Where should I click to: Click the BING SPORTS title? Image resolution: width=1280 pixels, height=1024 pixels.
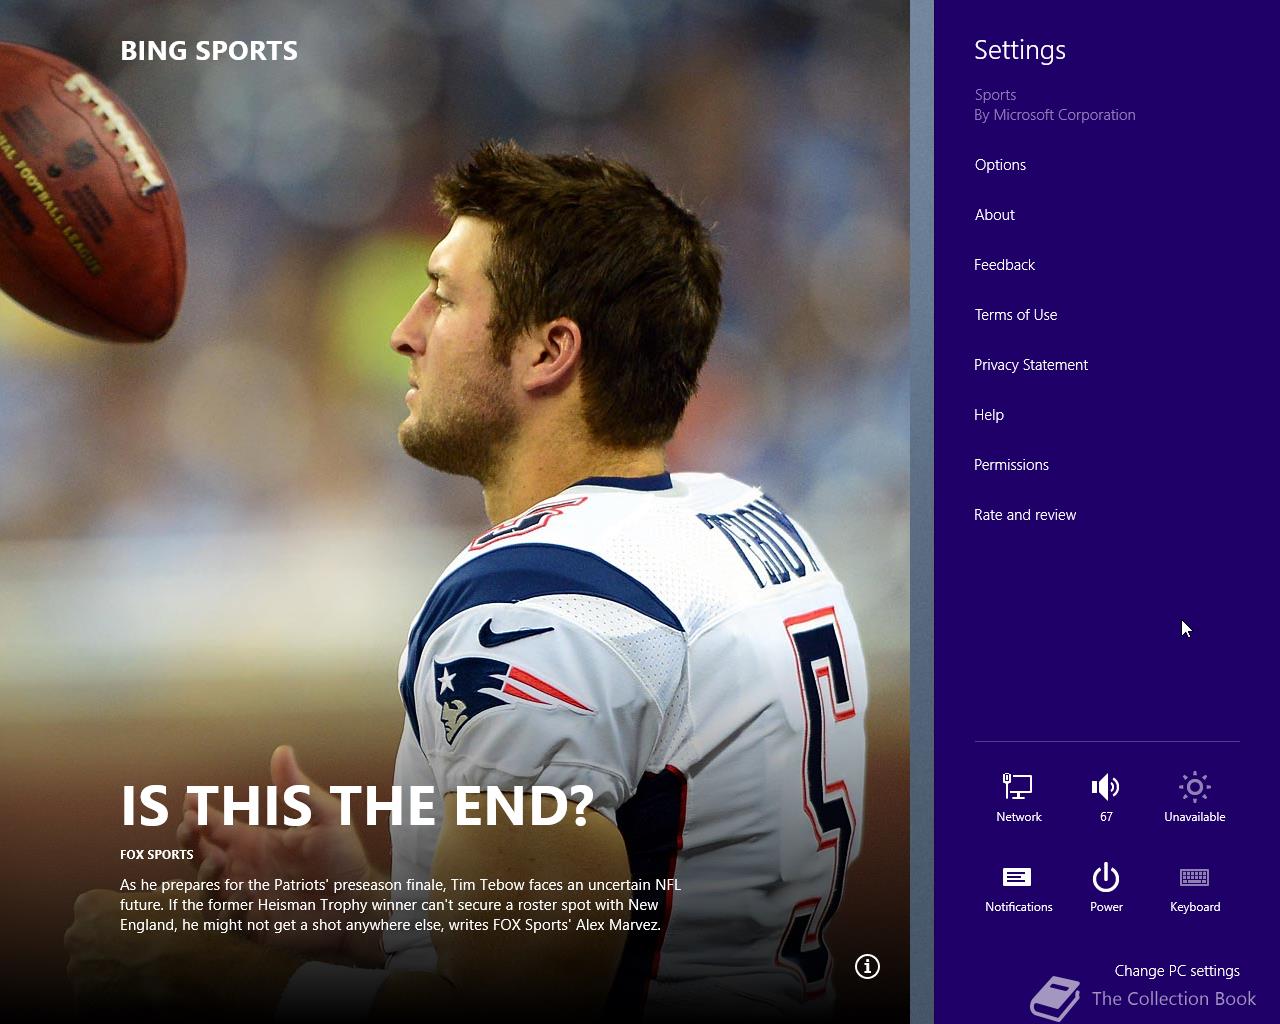tap(209, 51)
